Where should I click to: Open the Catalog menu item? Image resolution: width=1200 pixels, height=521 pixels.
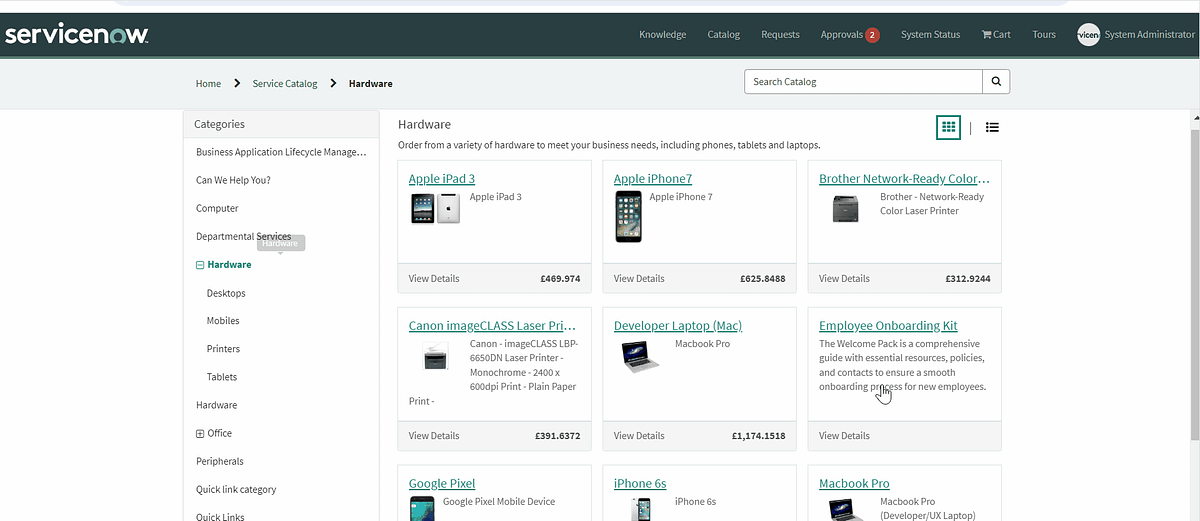(x=723, y=35)
